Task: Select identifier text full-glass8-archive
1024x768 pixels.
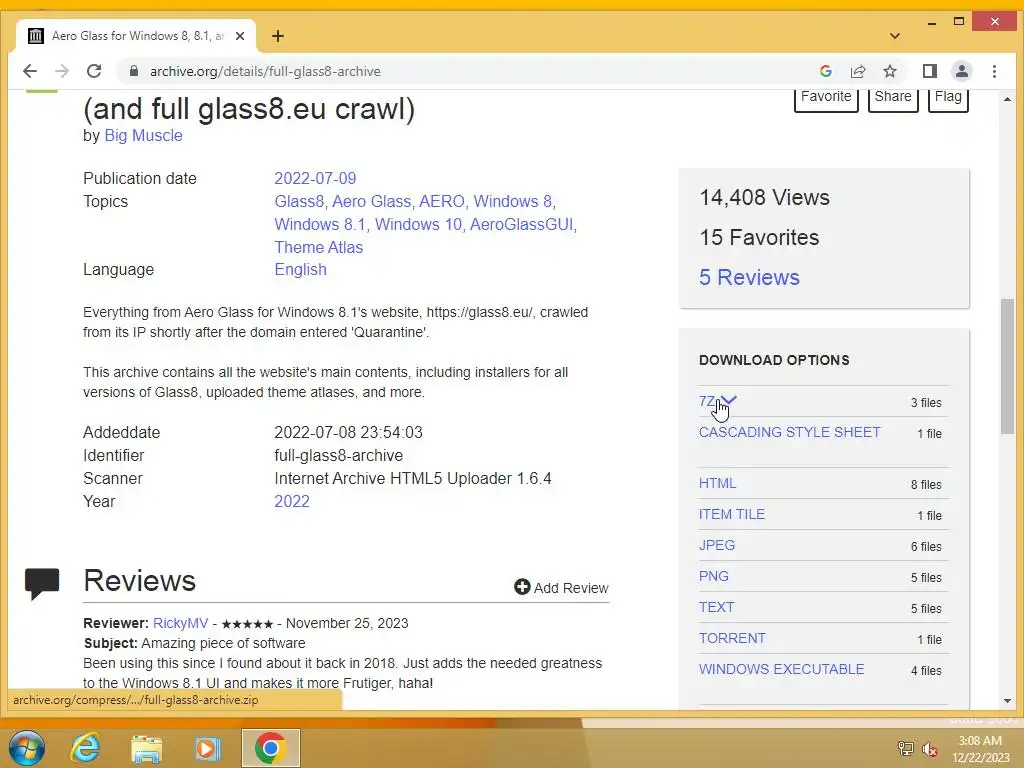Action: coord(338,455)
